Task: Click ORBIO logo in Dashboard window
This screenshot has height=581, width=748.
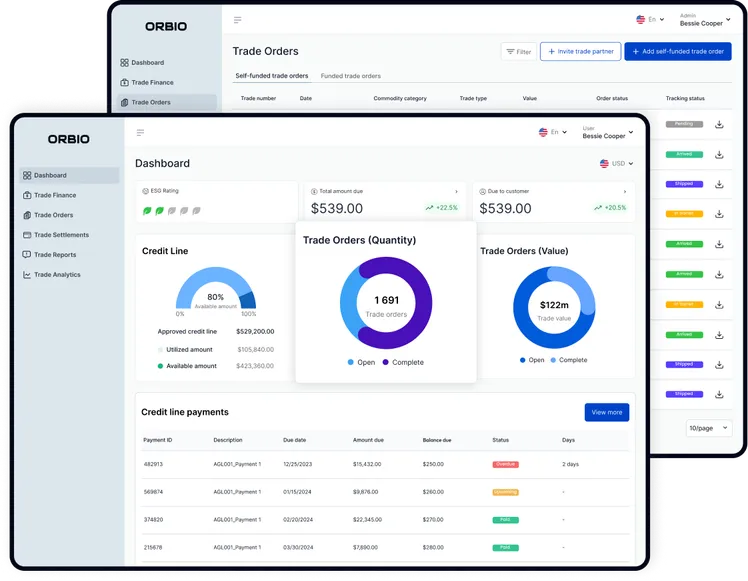Action: [69, 139]
